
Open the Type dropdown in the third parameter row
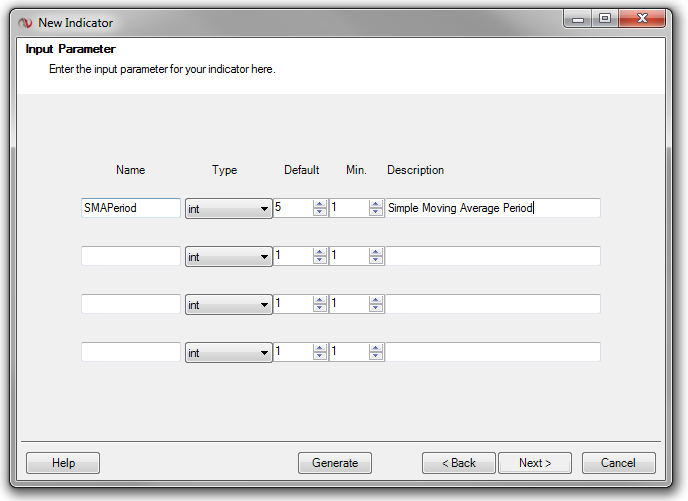click(229, 304)
